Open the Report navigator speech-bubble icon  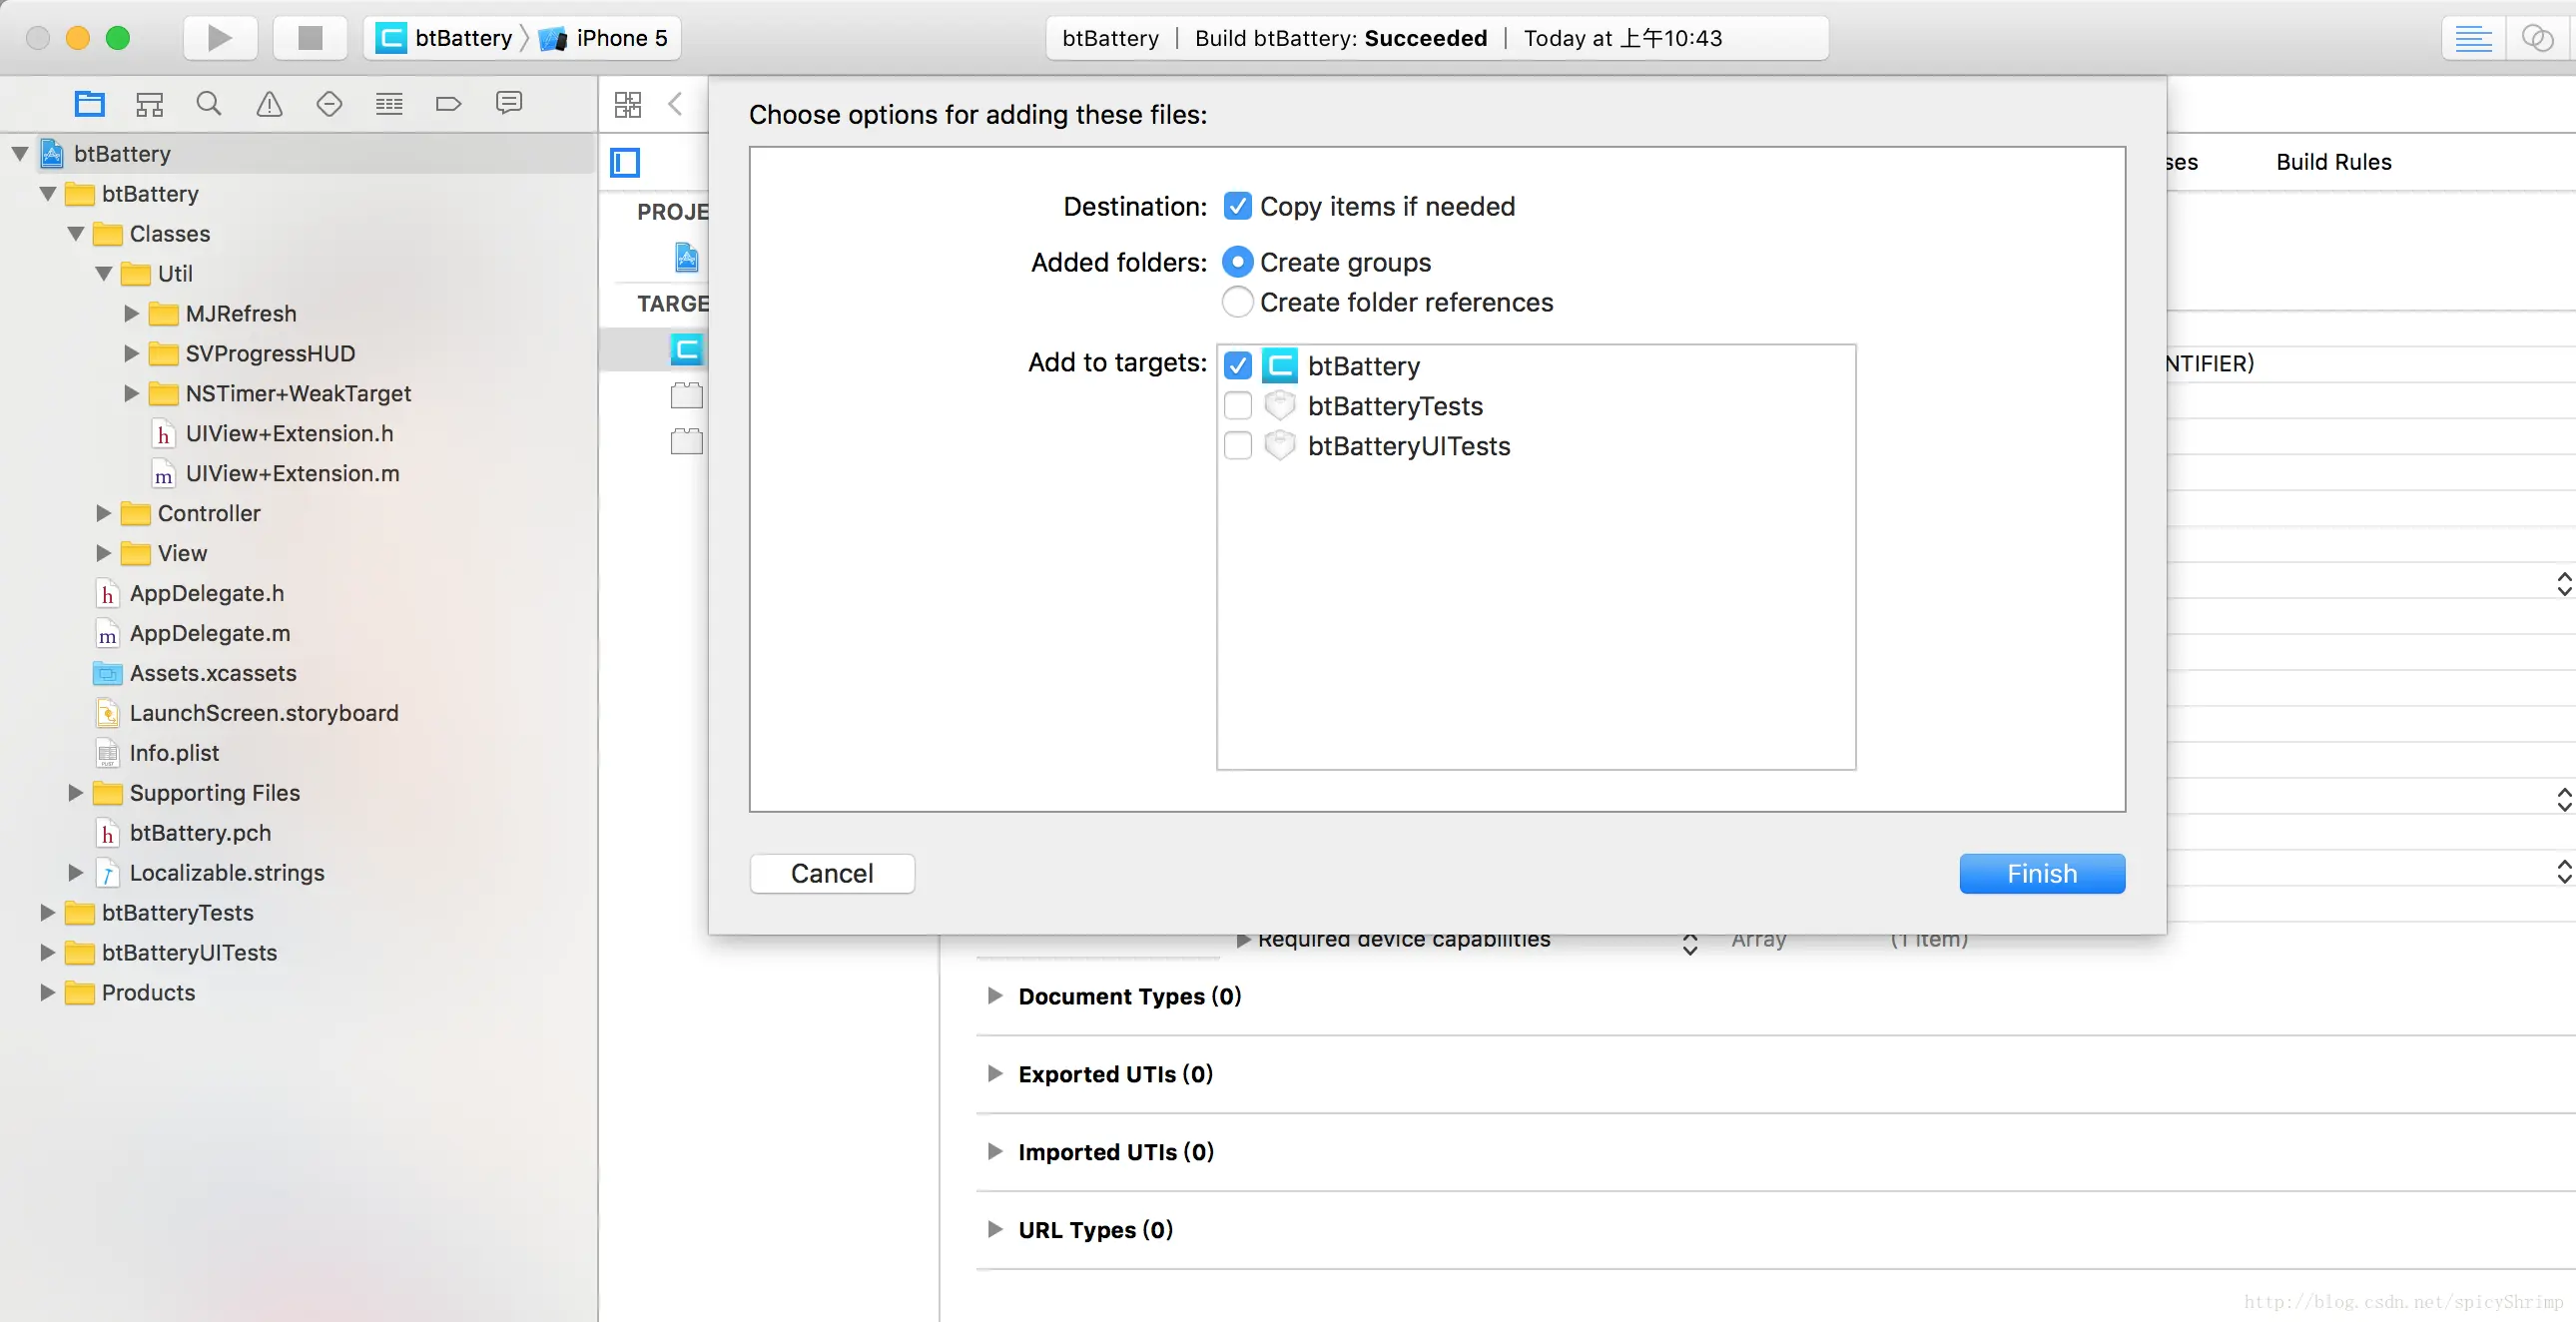pyautogui.click(x=509, y=103)
